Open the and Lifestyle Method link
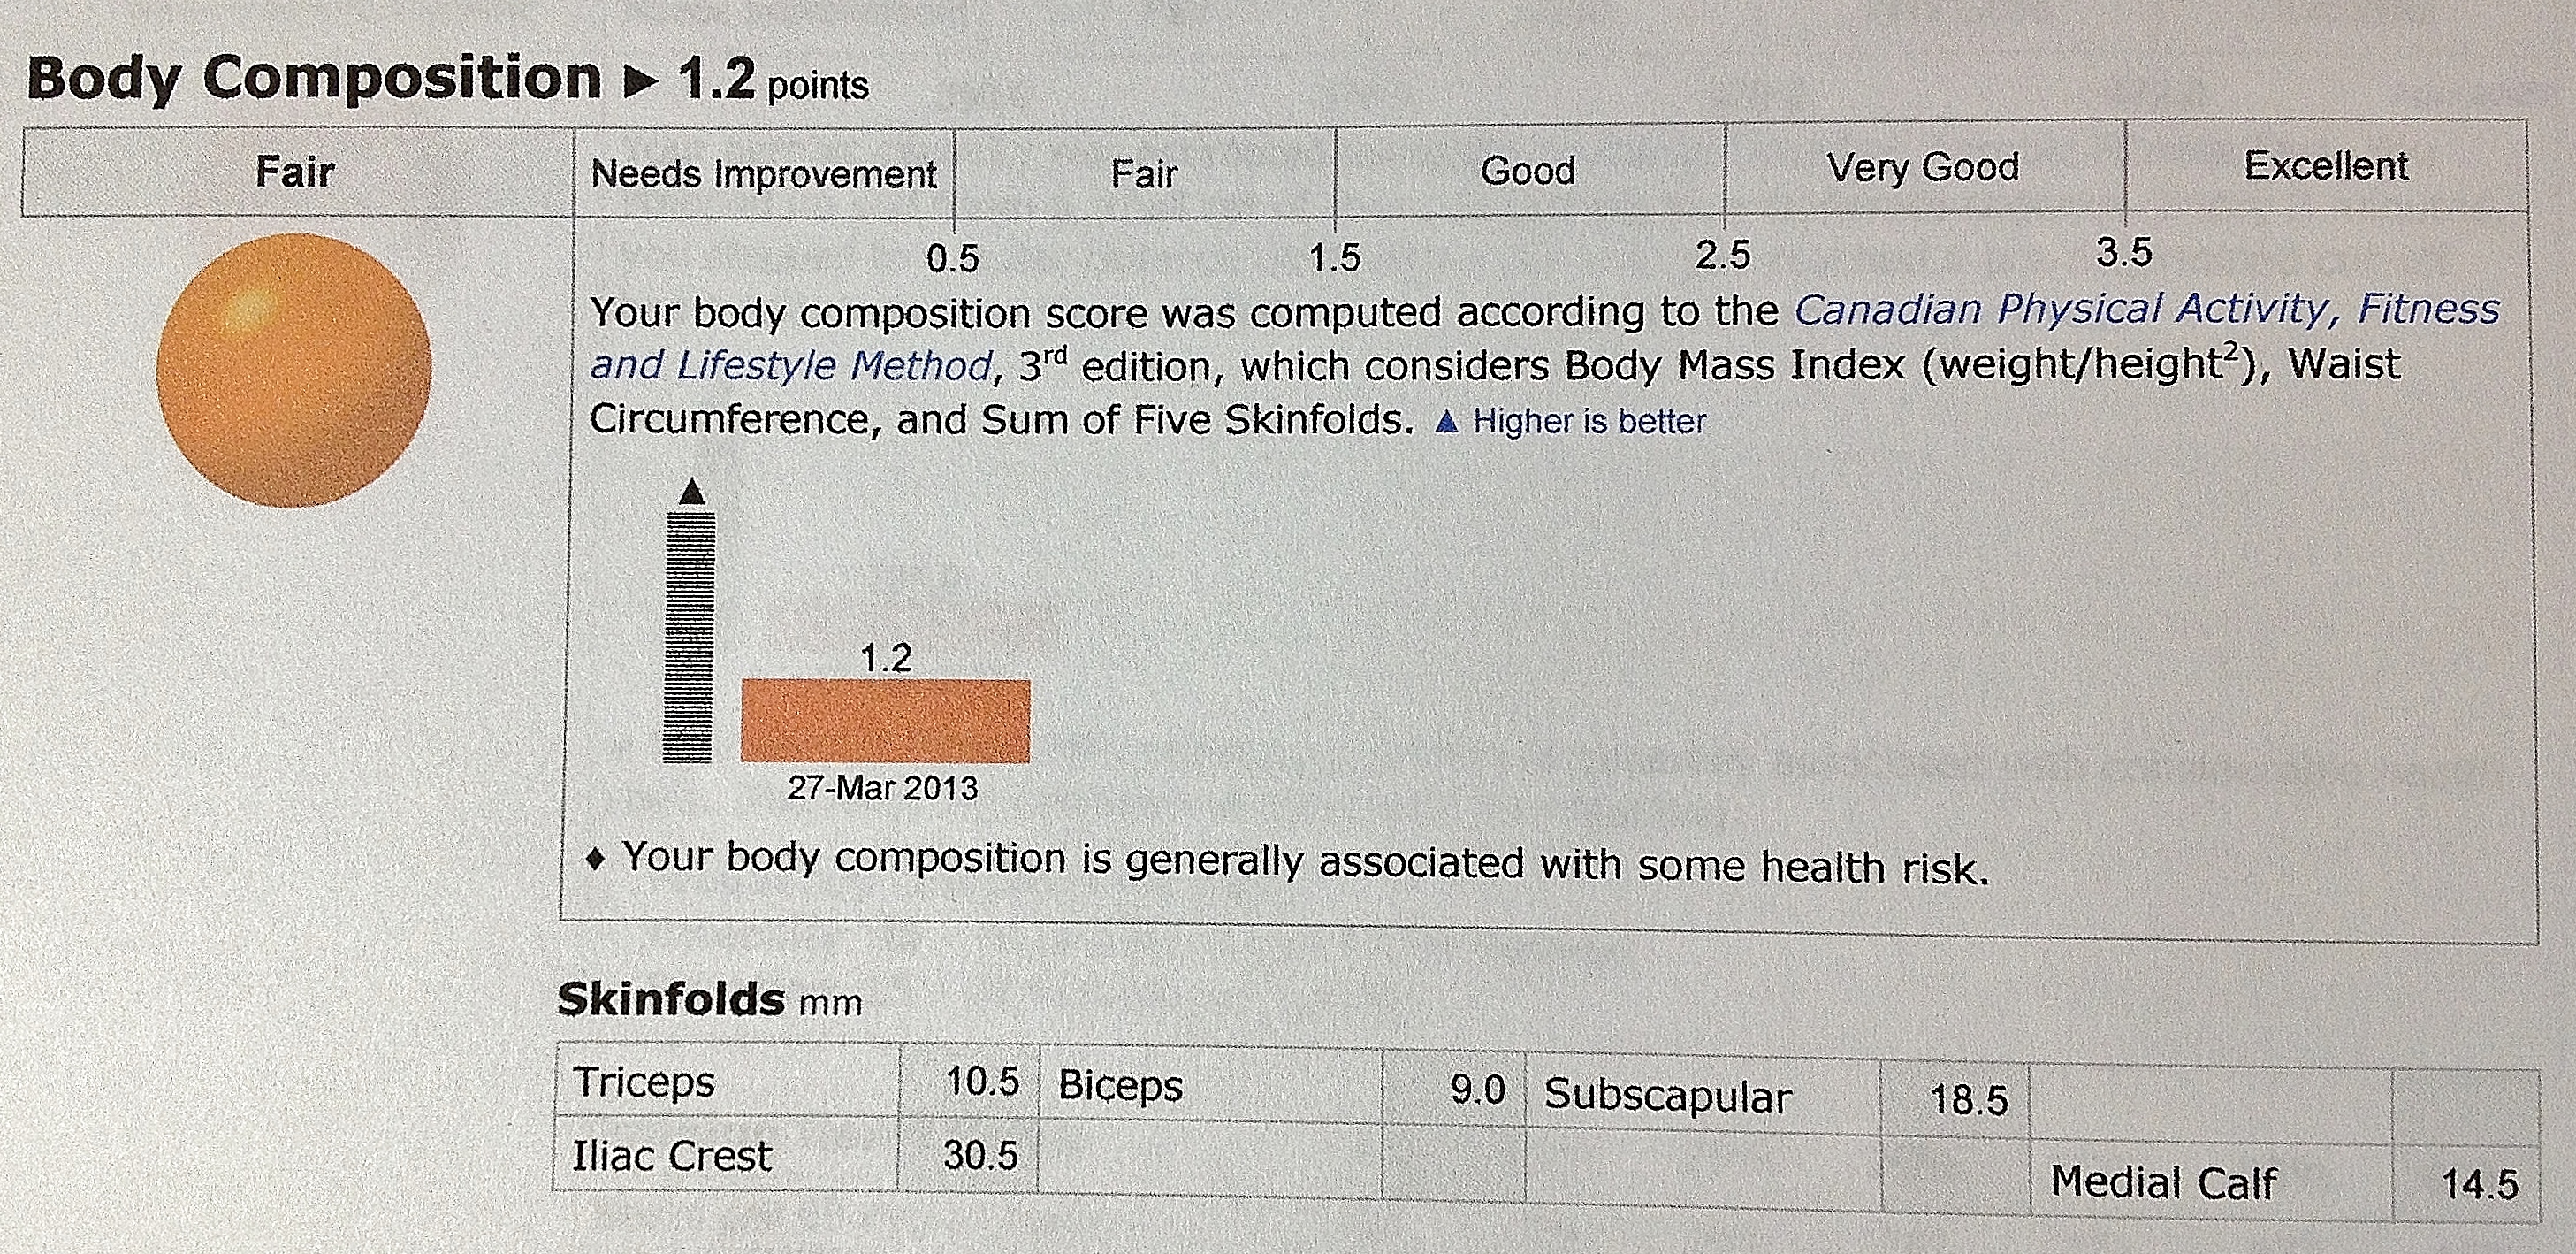Screen dimensions: 2576x1254 pos(790,365)
